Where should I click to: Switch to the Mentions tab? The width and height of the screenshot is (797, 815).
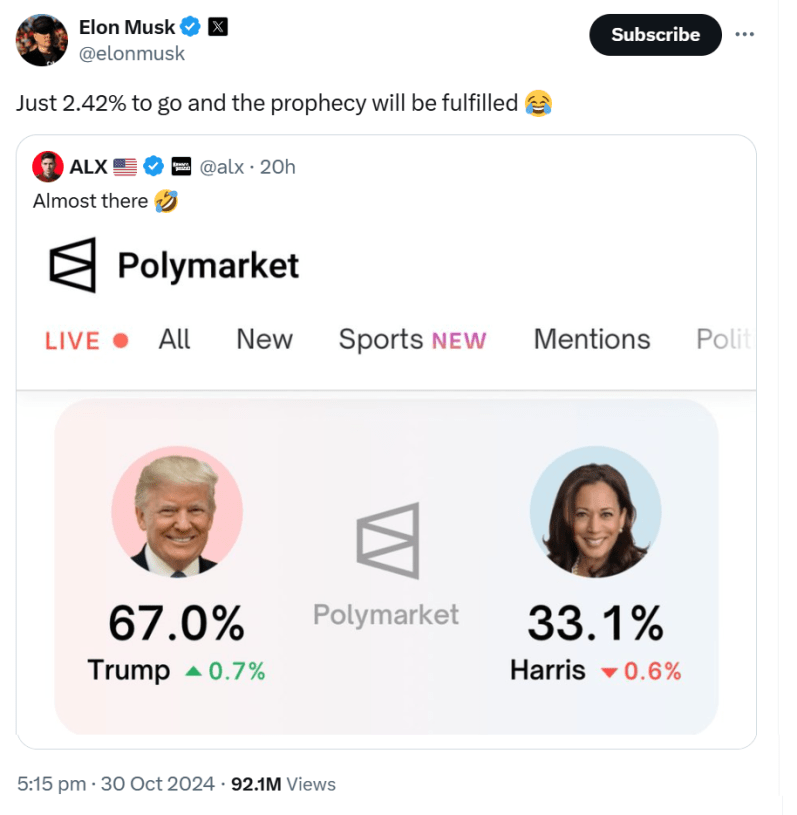[x=591, y=340]
